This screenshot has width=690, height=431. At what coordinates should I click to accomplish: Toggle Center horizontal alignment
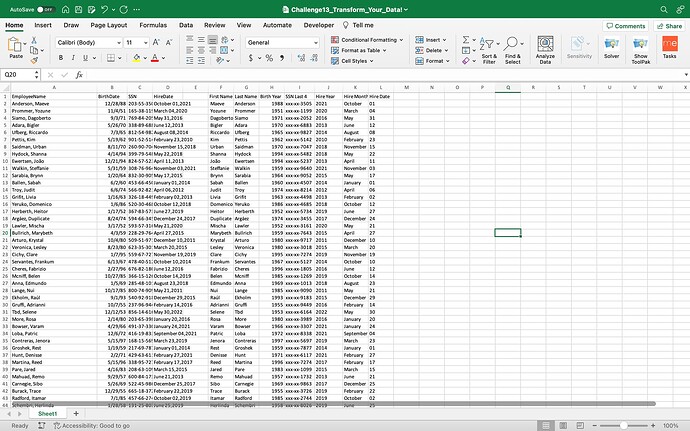pyautogui.click(x=201, y=50)
